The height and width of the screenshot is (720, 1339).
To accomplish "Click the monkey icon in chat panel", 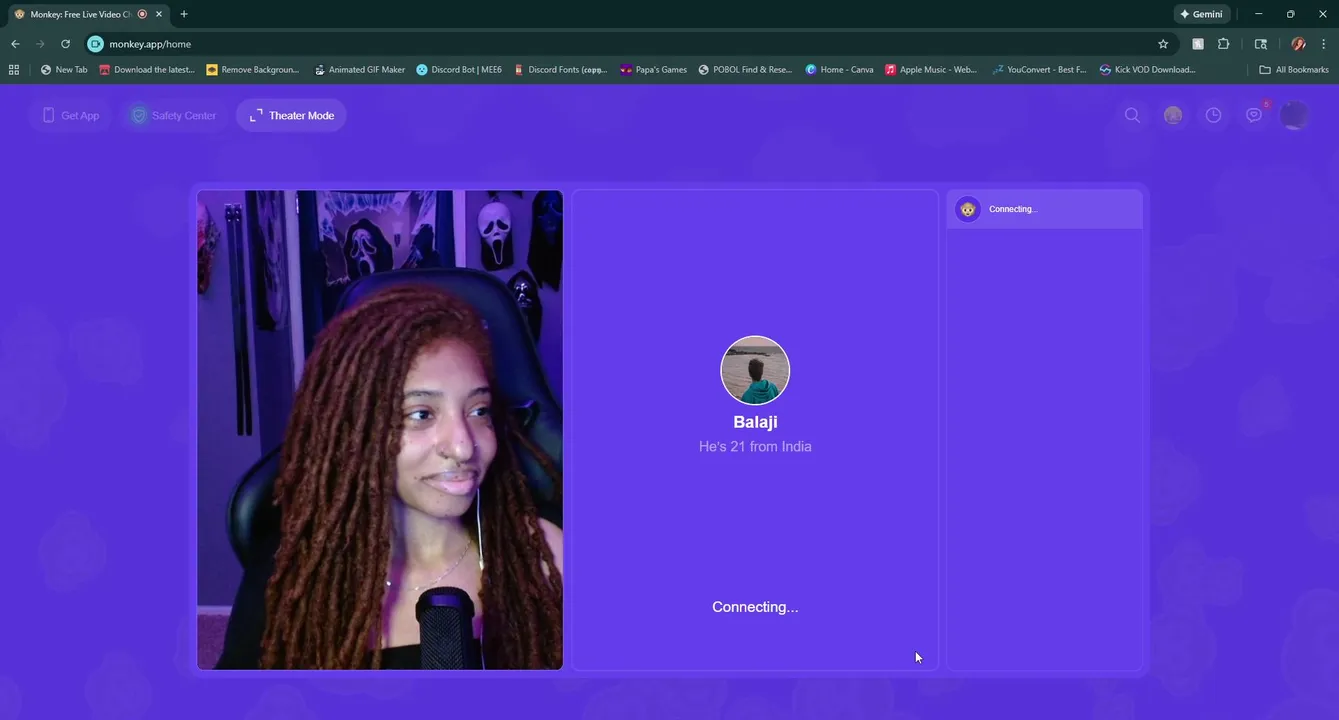I will (x=967, y=209).
